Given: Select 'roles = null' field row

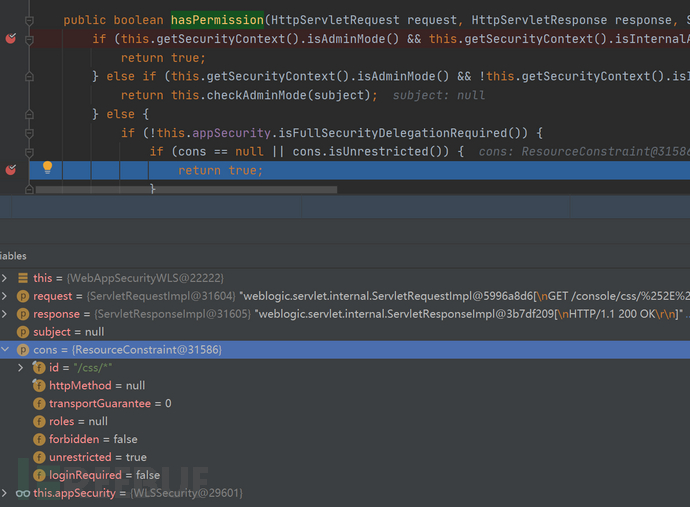Looking at the screenshot, I should [x=345, y=422].
